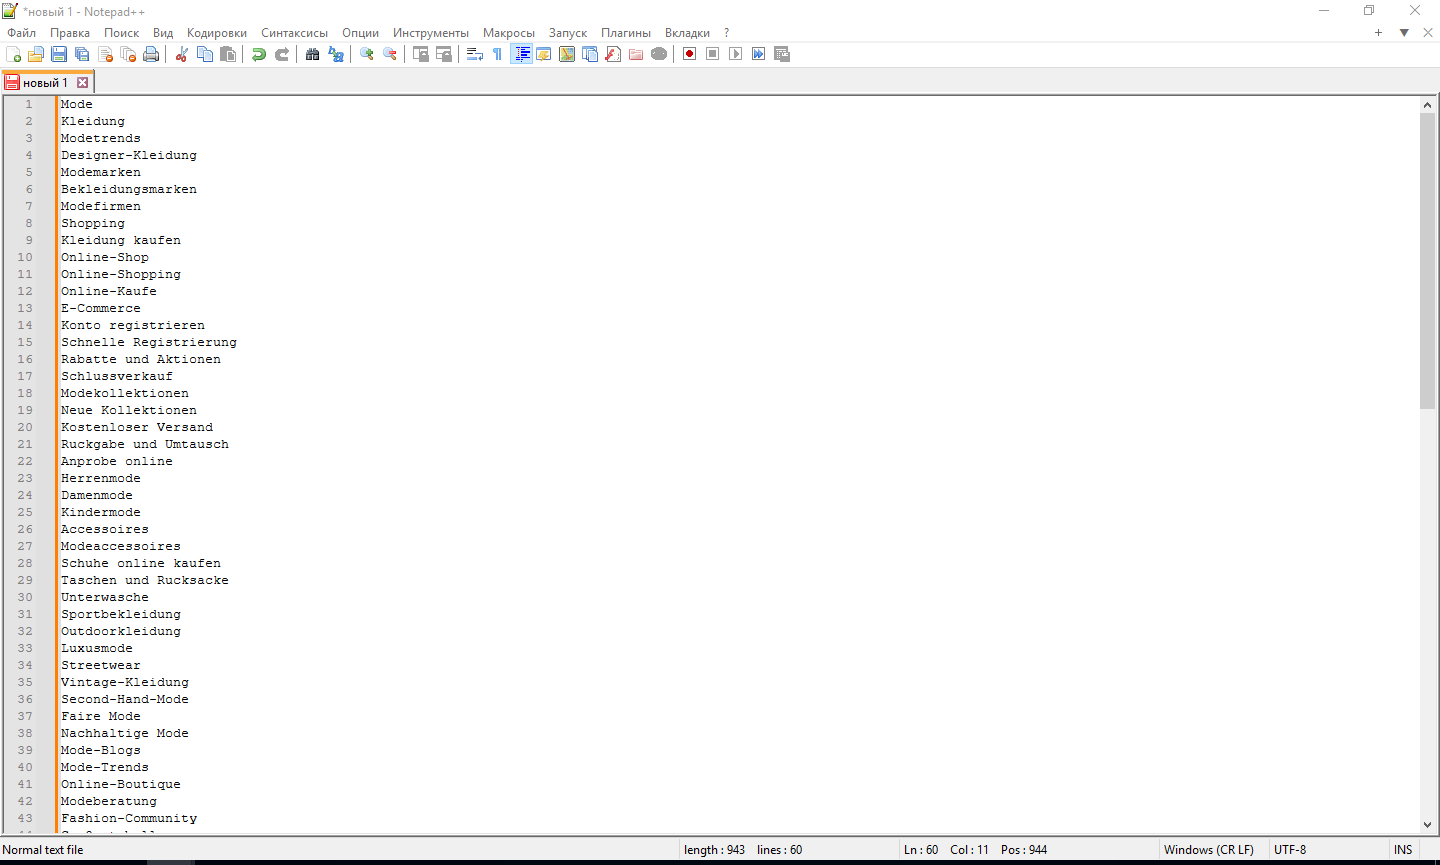Copy selection with the Copy icon
The height and width of the screenshot is (865, 1440).
point(205,54)
